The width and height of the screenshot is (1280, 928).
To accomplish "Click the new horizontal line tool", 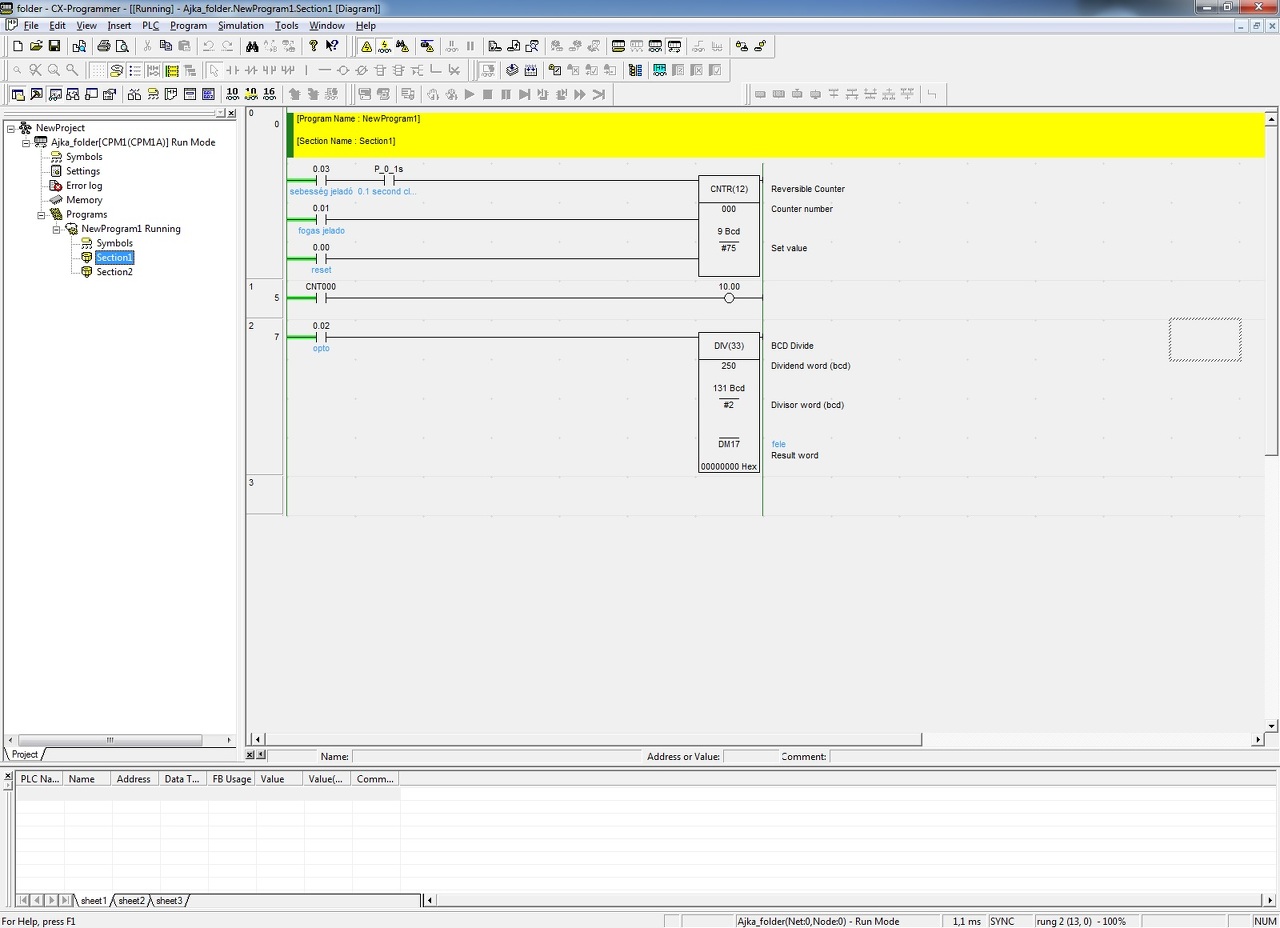I will (x=324, y=70).
